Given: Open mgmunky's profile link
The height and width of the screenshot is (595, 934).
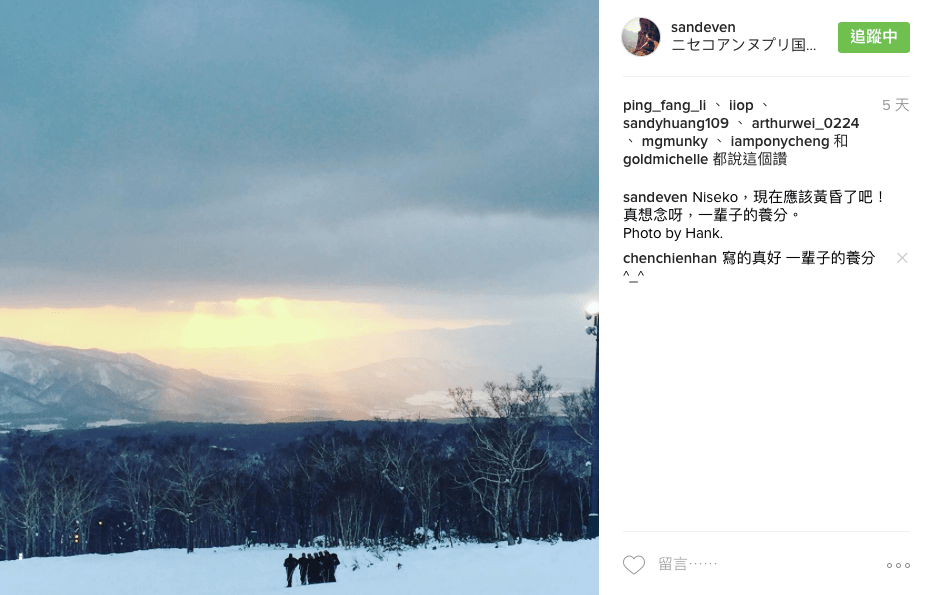Looking at the screenshot, I should click(674, 142).
